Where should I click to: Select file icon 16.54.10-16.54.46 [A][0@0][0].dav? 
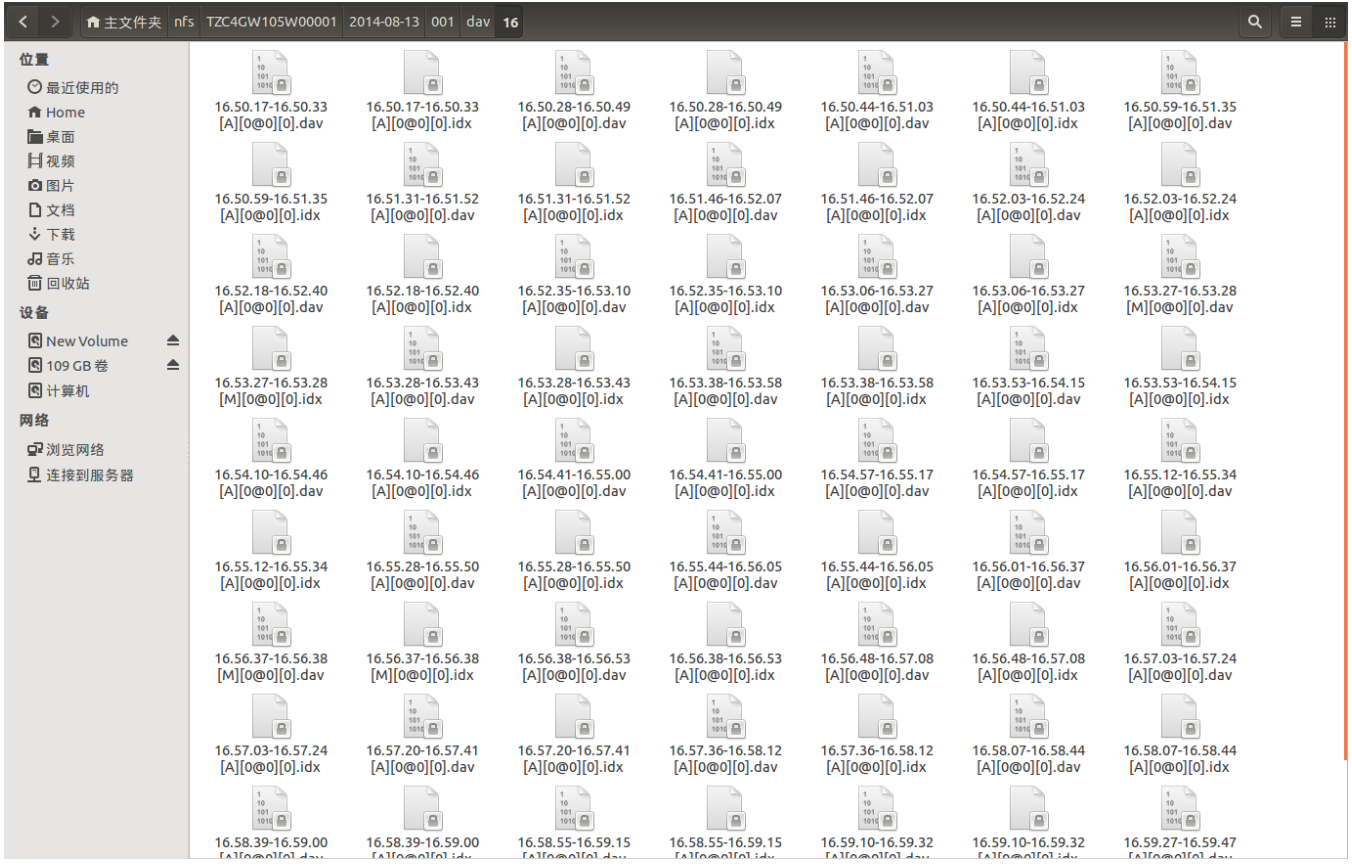click(x=270, y=441)
